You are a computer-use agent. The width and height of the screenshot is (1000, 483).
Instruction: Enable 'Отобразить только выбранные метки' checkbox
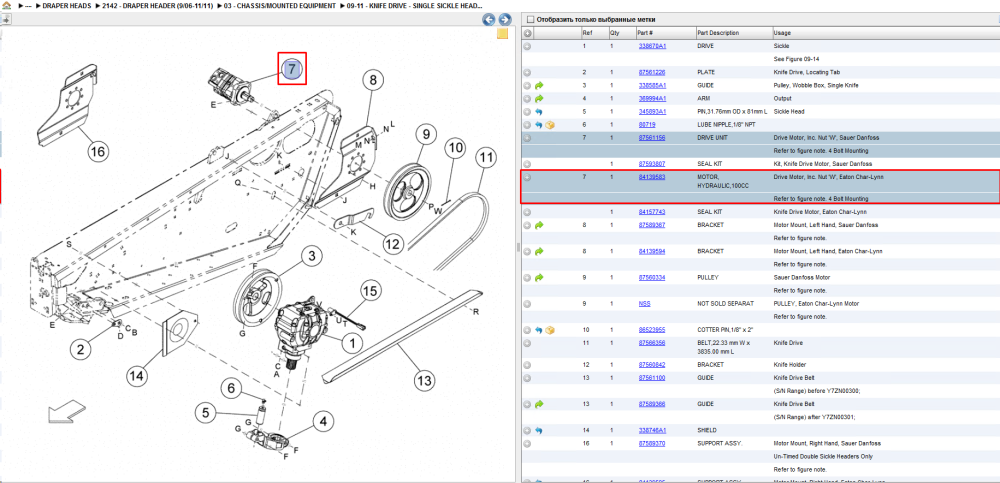click(x=531, y=20)
